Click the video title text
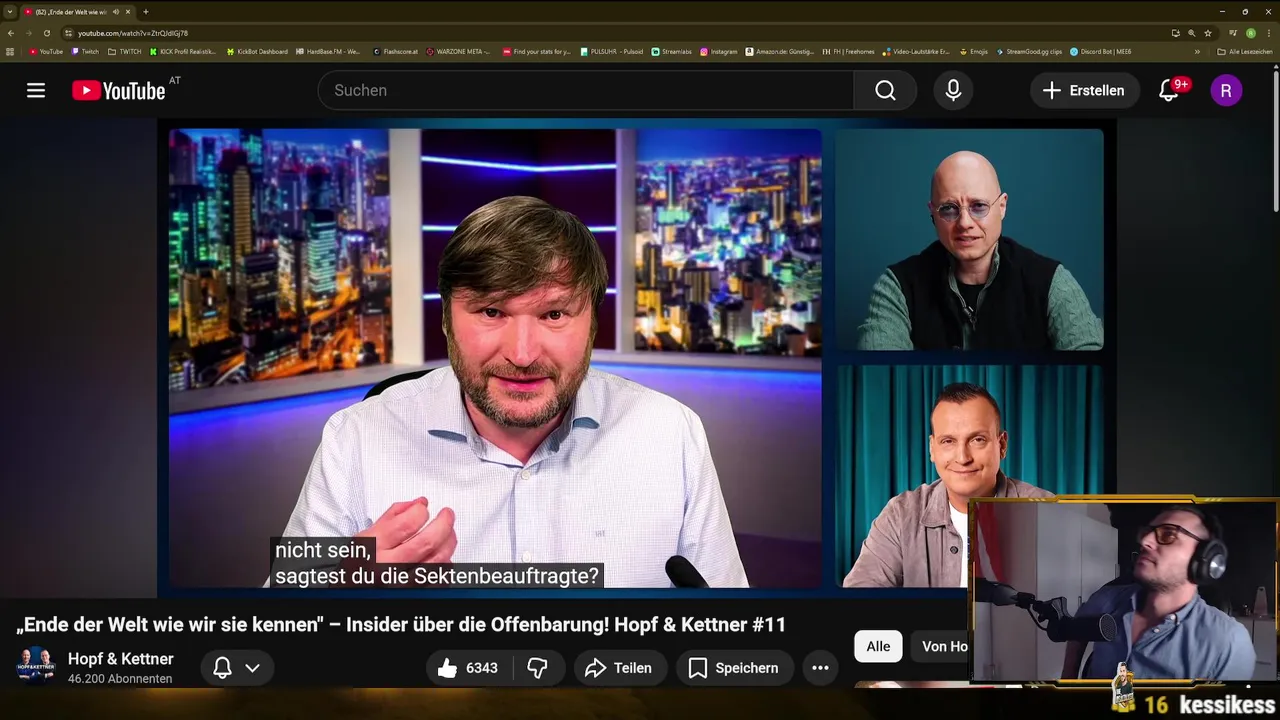Image resolution: width=1280 pixels, height=720 pixels. [x=401, y=625]
